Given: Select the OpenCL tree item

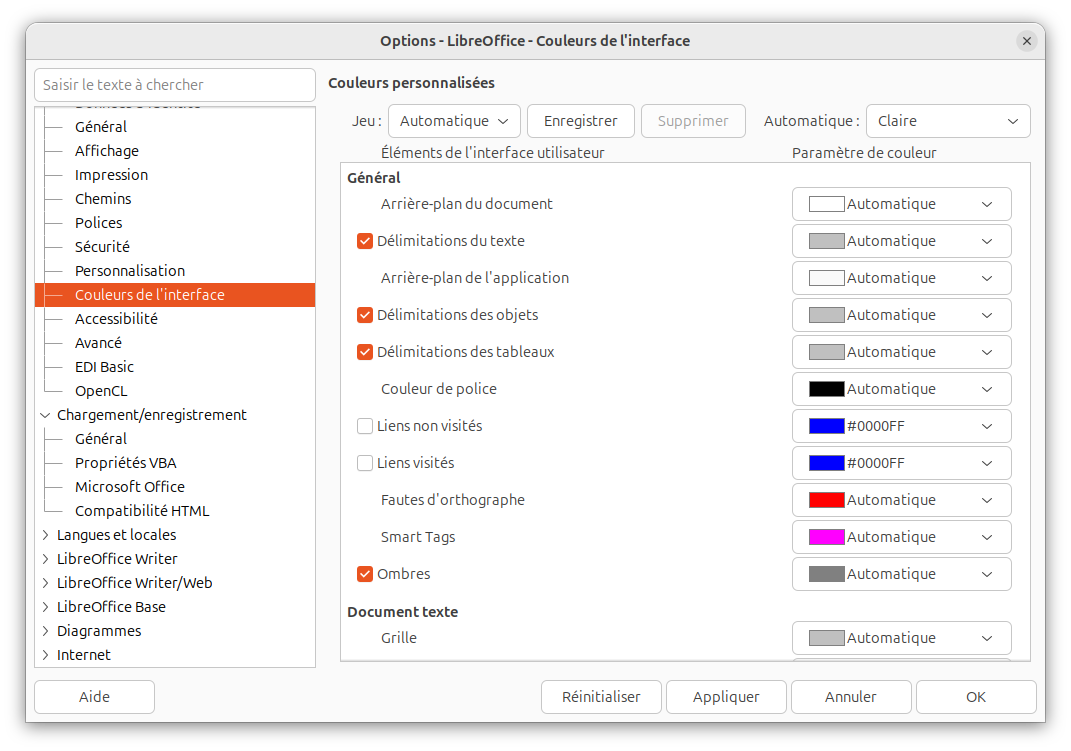Looking at the screenshot, I should point(101,391).
